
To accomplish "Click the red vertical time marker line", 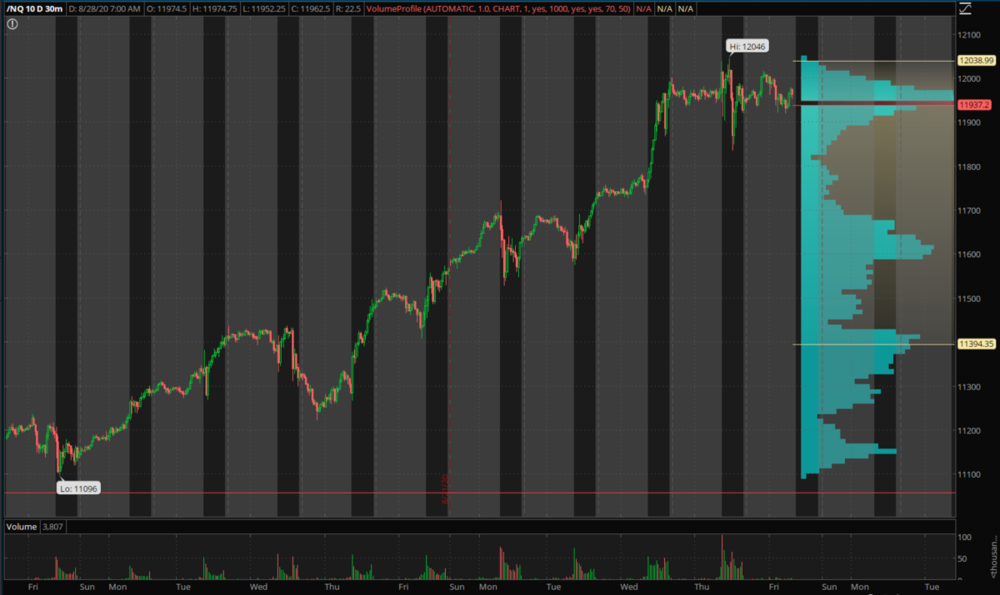I will point(447,300).
